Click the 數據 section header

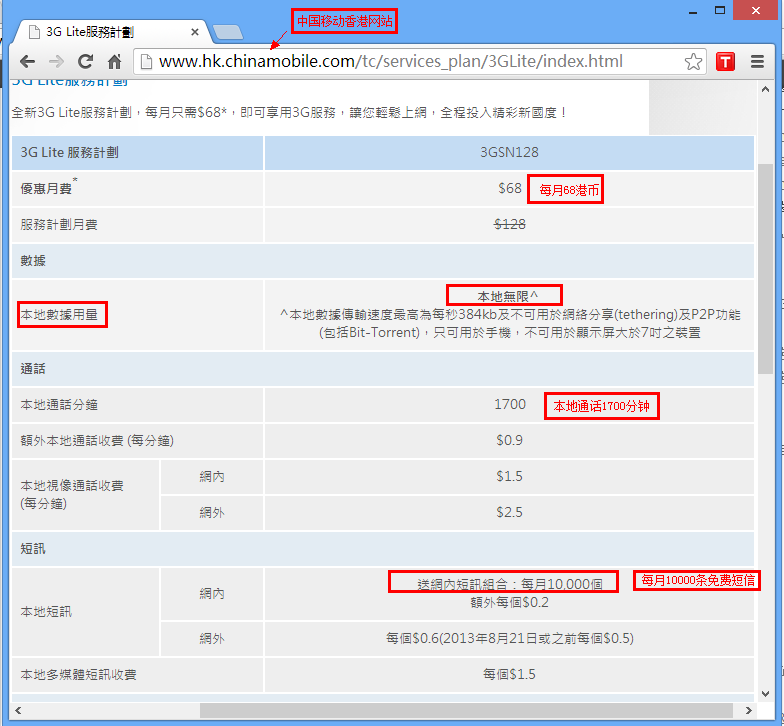pyautogui.click(x=33, y=260)
